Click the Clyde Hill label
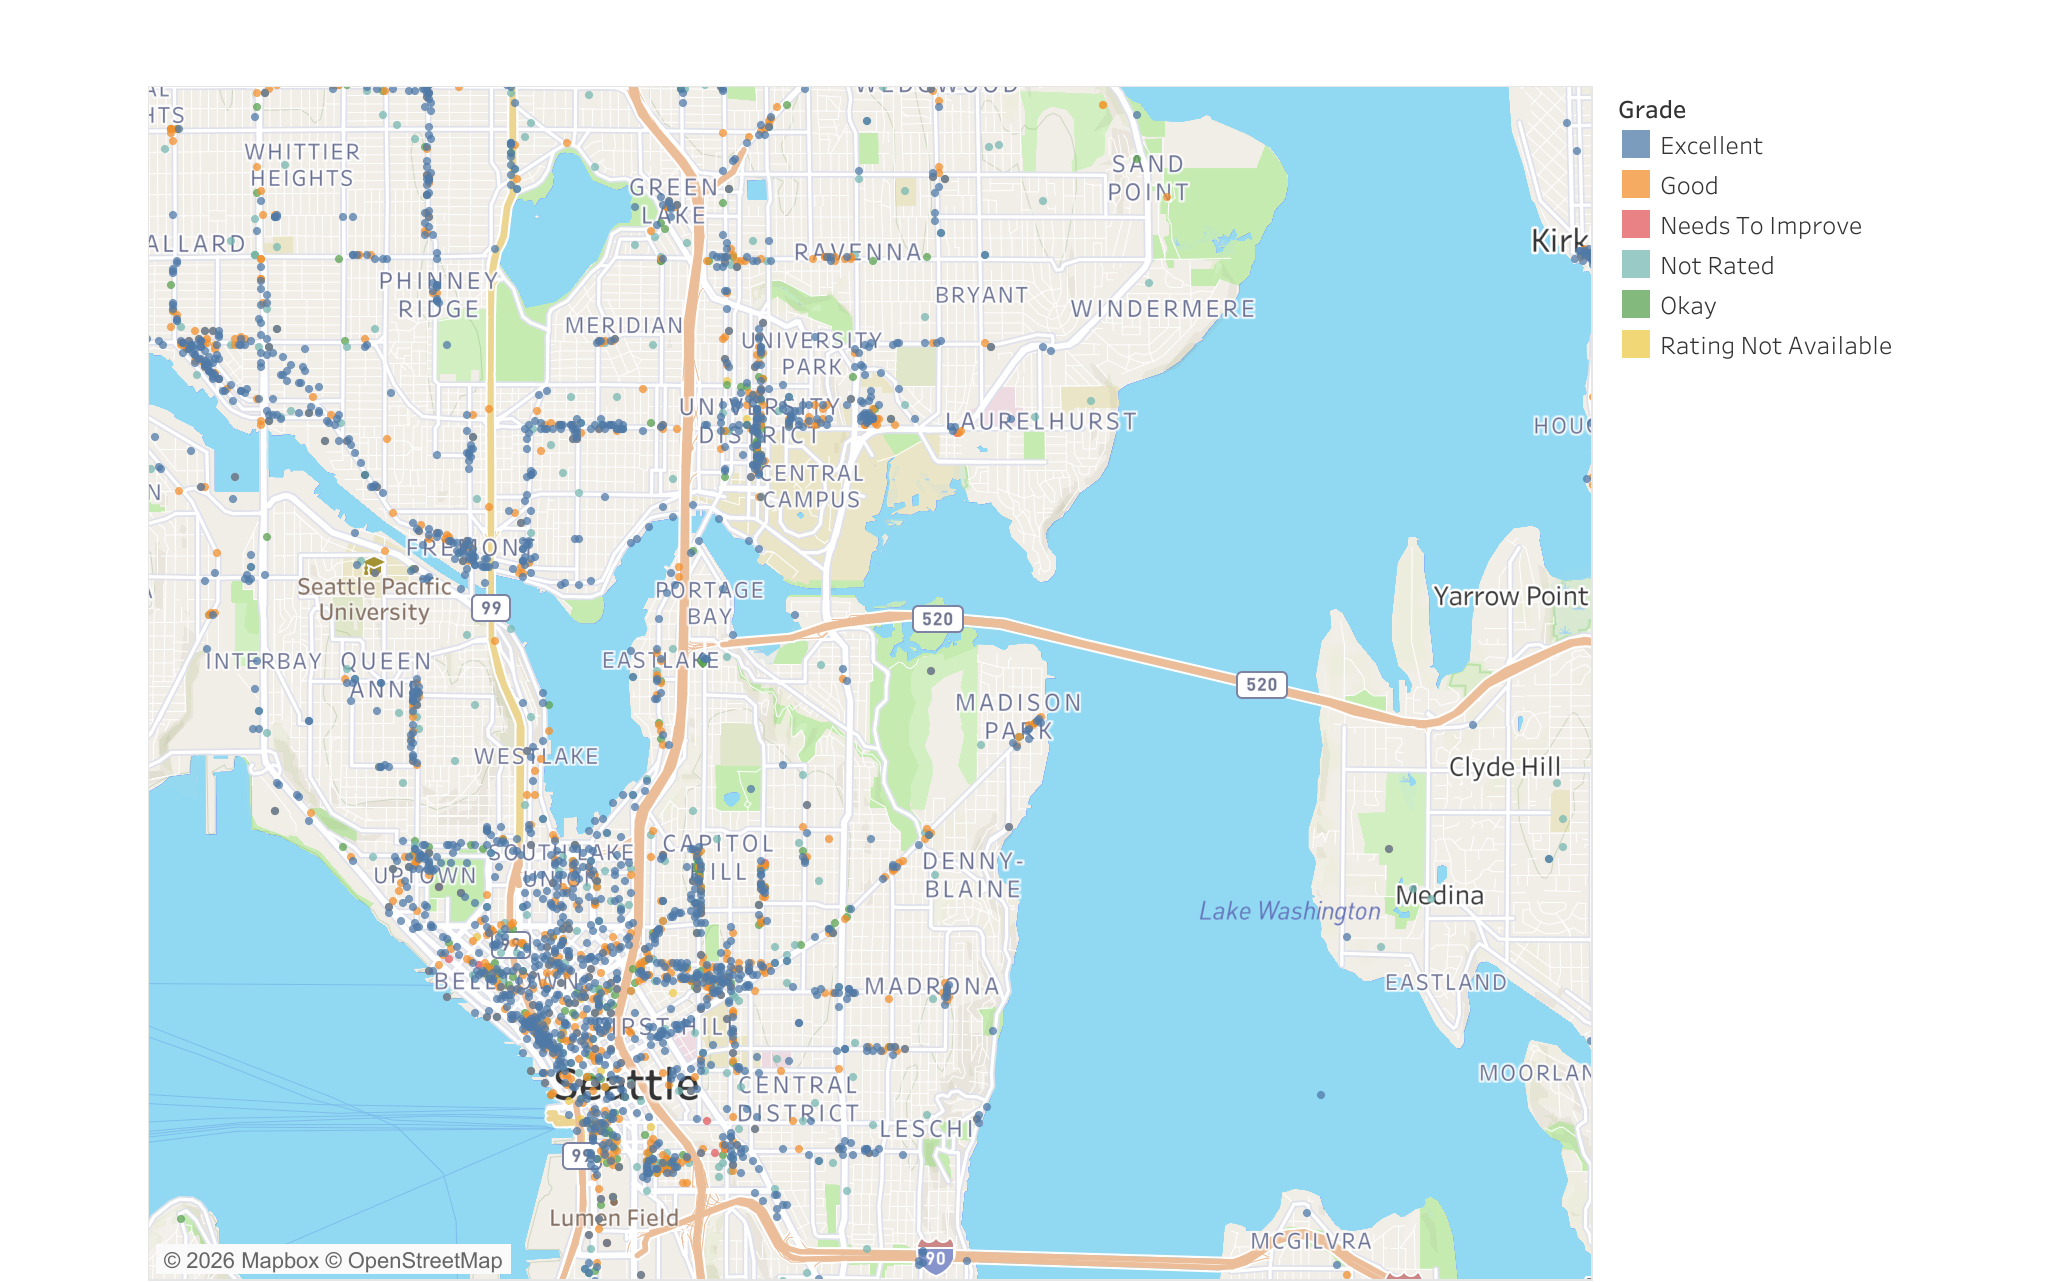This screenshot has width=2051, height=1282. click(x=1505, y=767)
